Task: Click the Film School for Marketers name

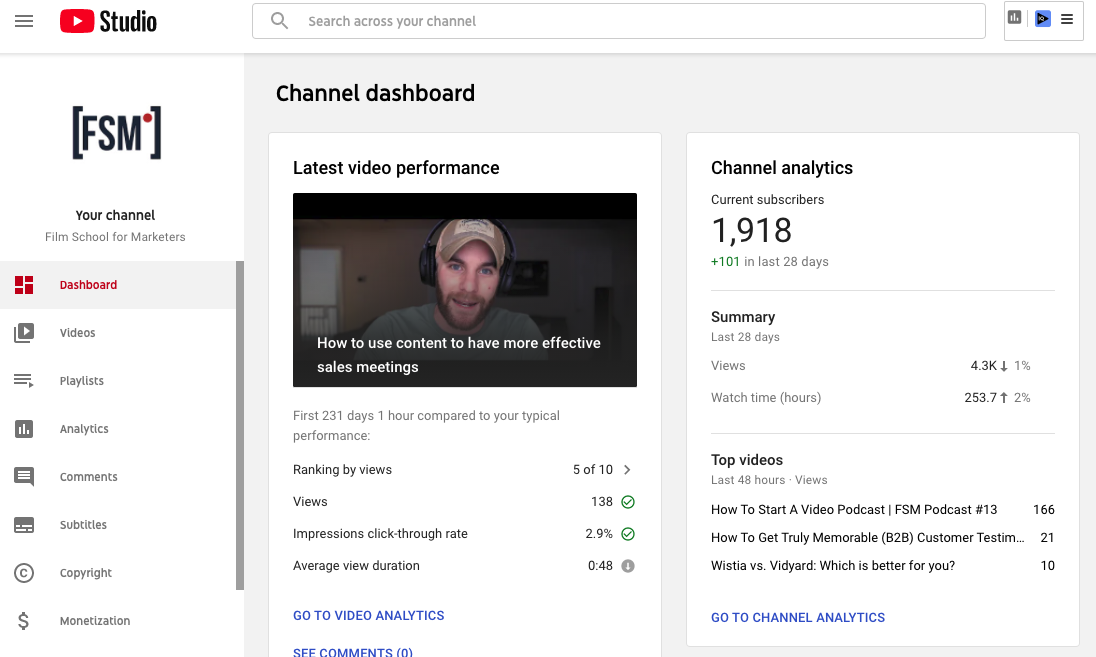Action: (x=115, y=237)
